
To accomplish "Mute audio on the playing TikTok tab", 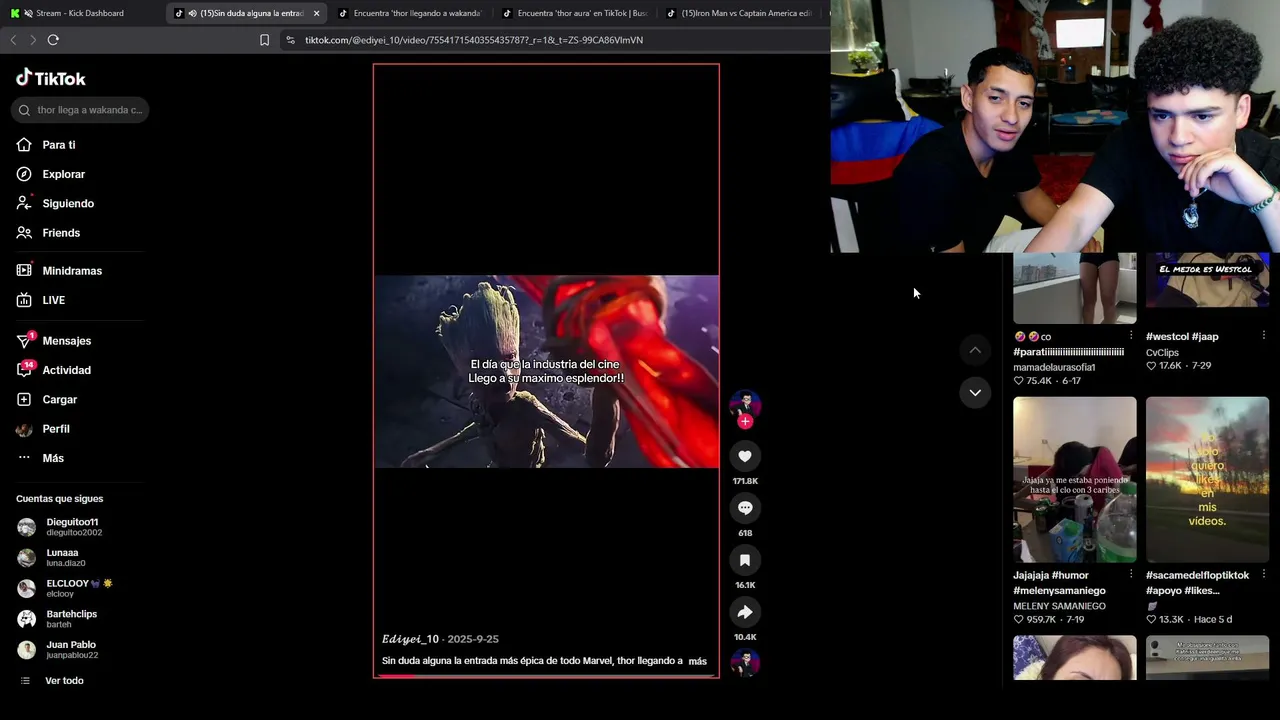I will tap(192, 13).
